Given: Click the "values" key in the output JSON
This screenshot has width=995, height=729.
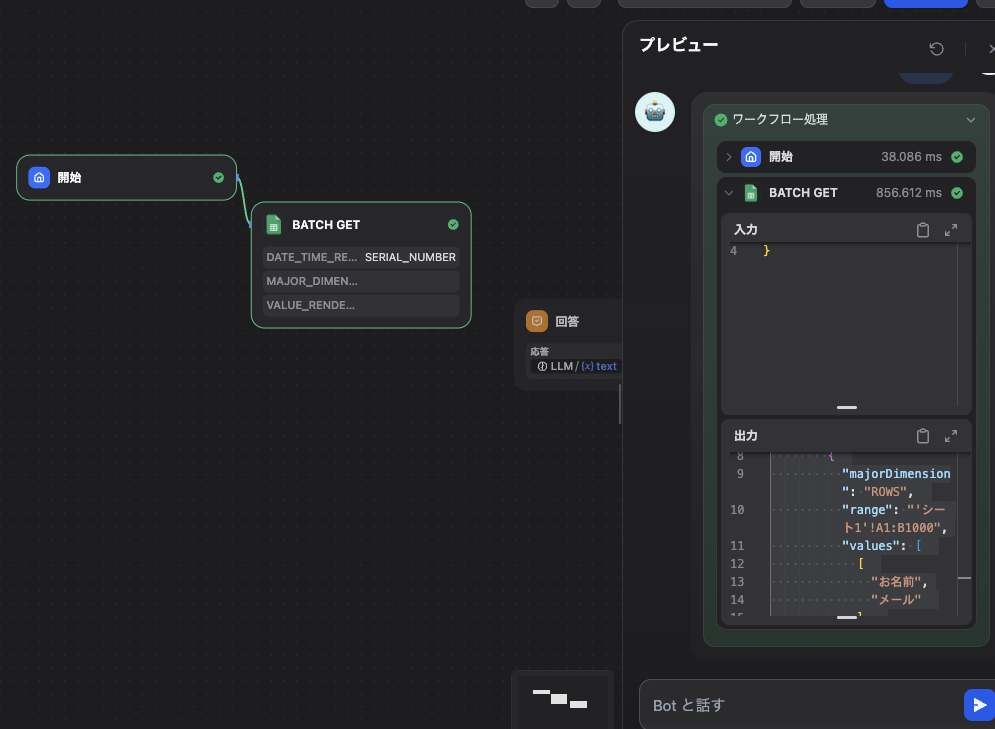Looking at the screenshot, I should [870, 546].
